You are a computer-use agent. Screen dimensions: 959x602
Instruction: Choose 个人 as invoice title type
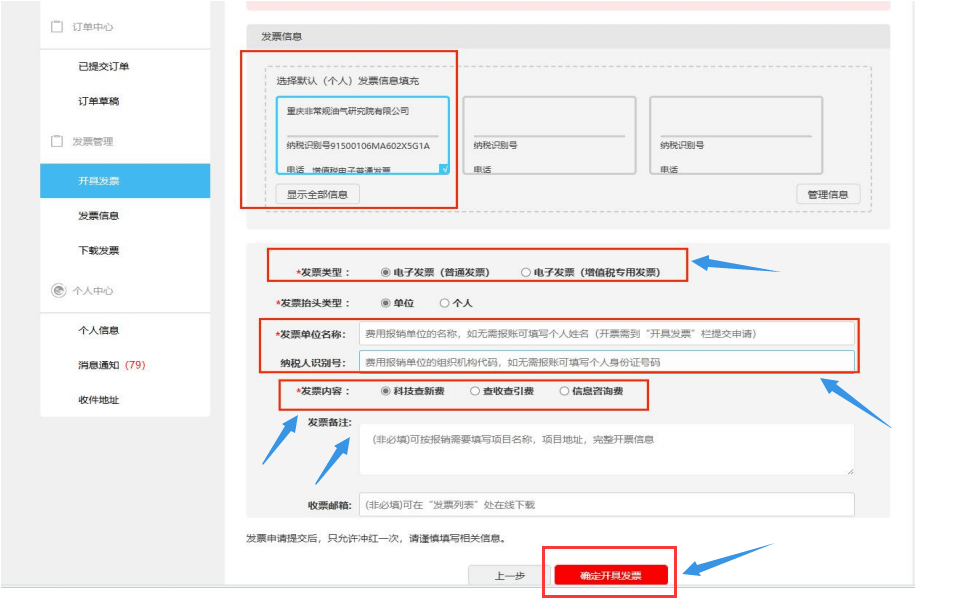(x=445, y=303)
